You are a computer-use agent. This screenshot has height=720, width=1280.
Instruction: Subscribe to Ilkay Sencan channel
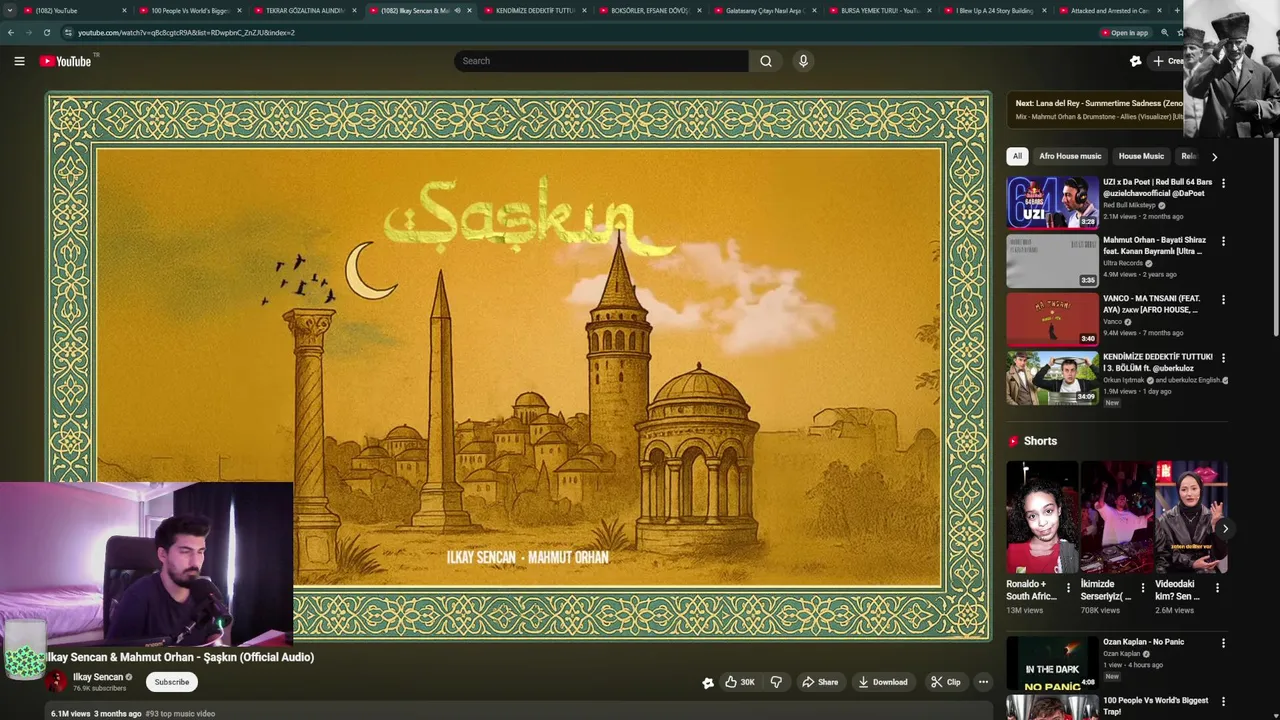[x=171, y=682]
